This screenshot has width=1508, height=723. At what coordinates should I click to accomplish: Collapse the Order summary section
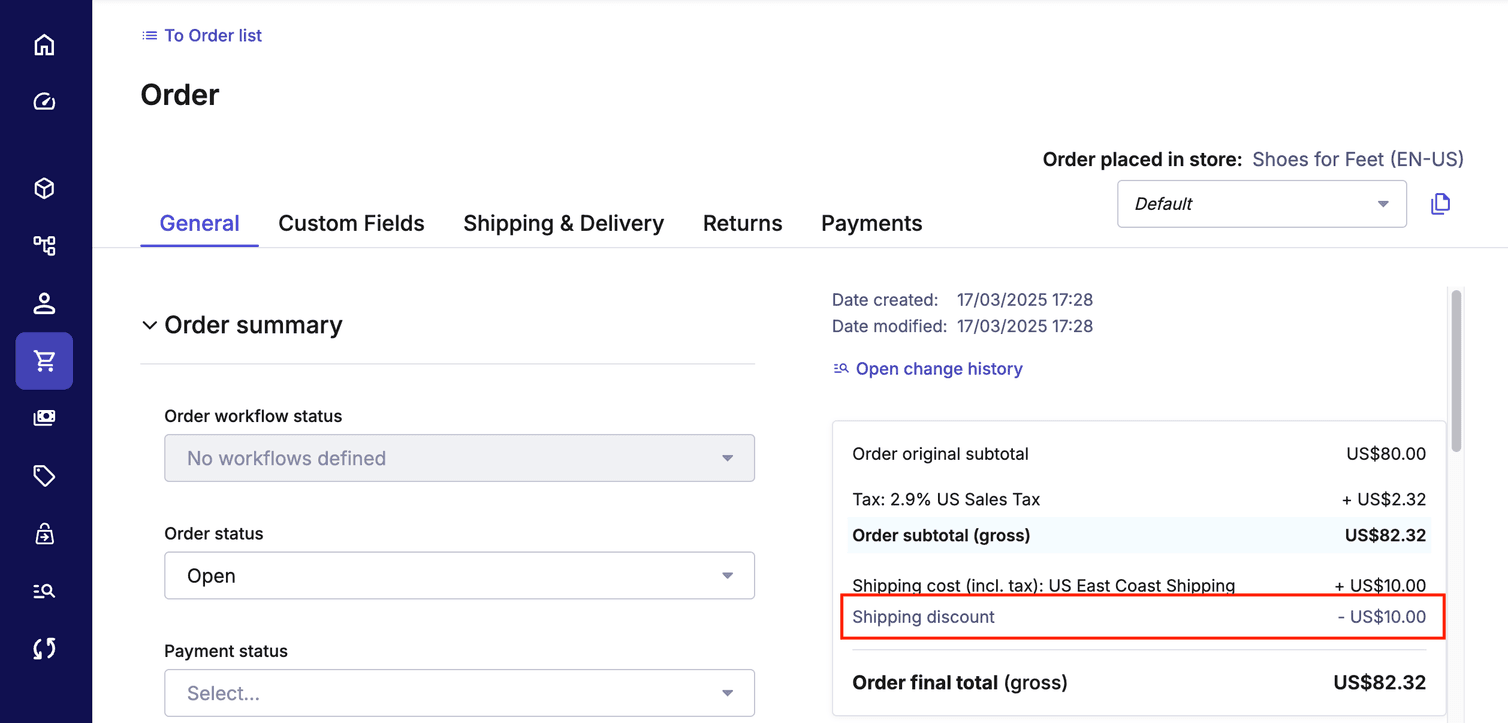coord(149,324)
